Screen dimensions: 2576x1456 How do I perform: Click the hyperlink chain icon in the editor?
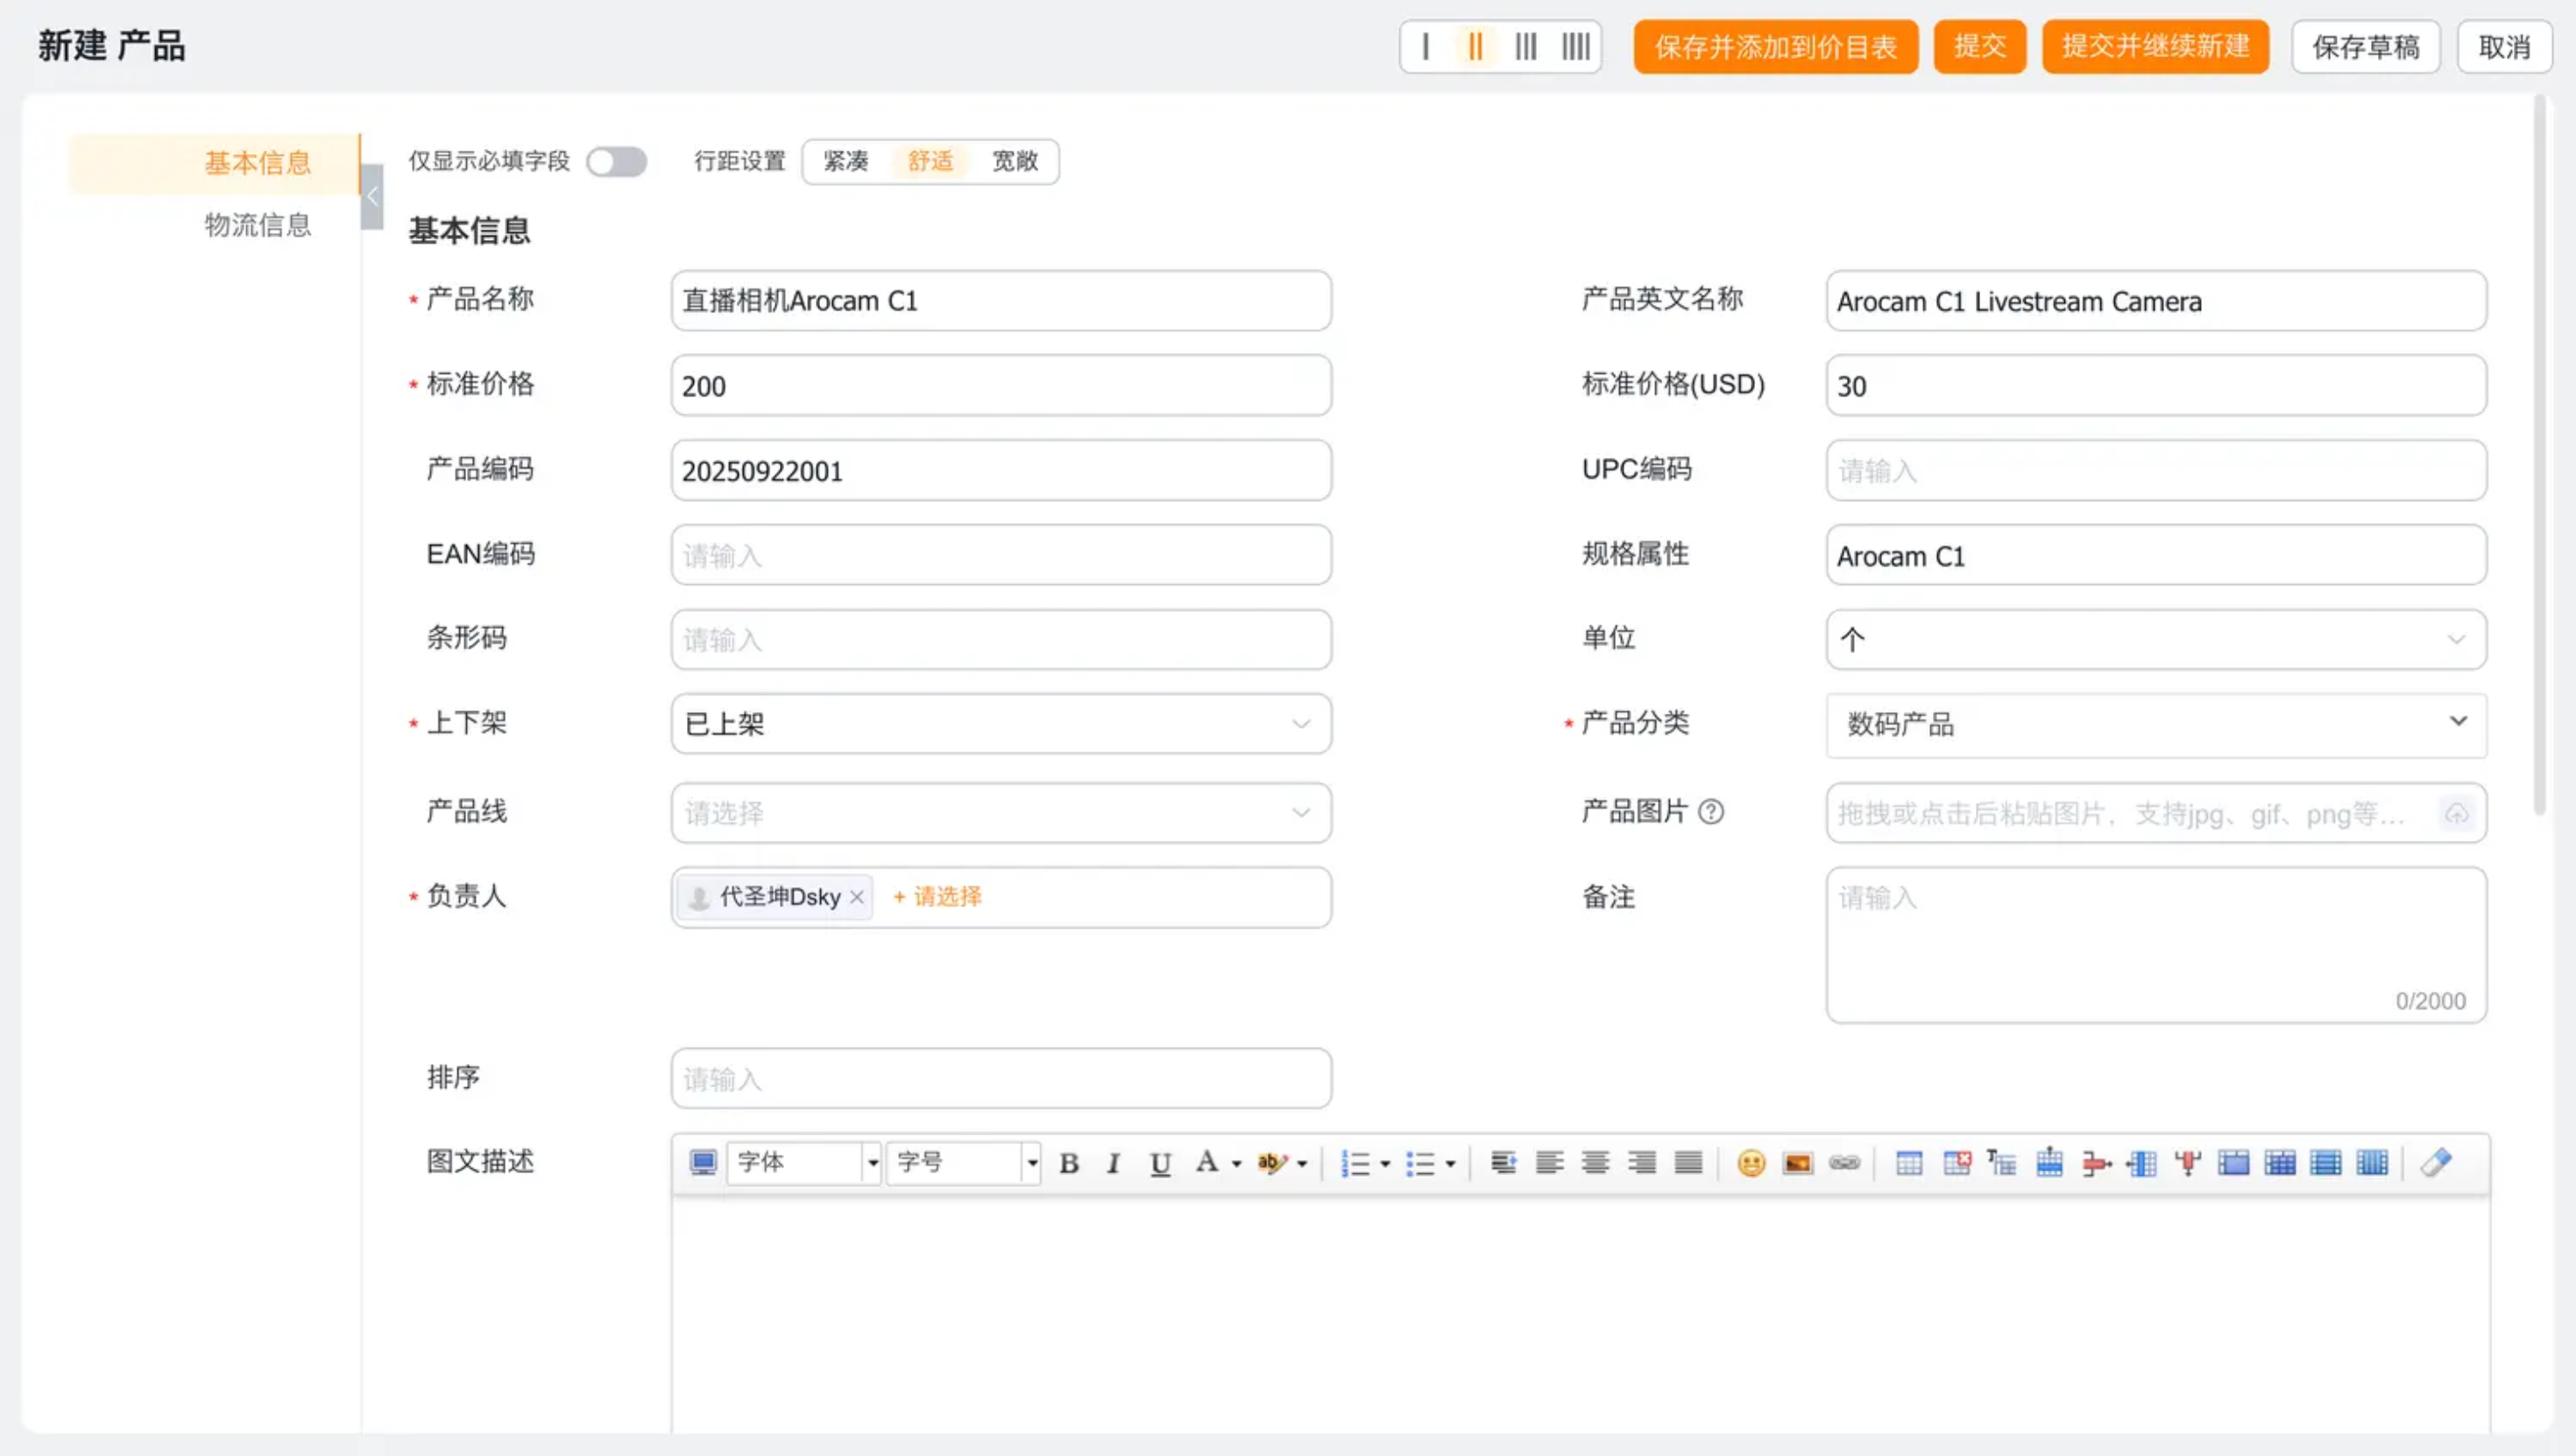(1844, 1163)
